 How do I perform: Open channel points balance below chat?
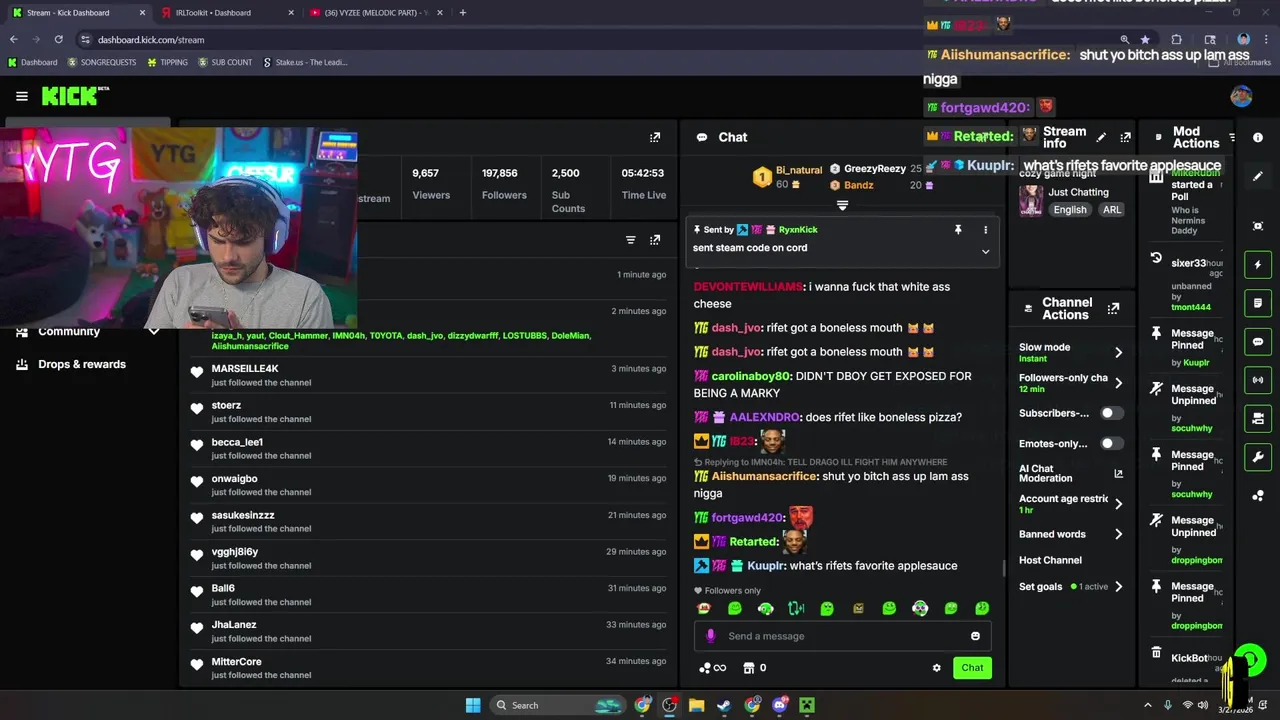[x=712, y=668]
